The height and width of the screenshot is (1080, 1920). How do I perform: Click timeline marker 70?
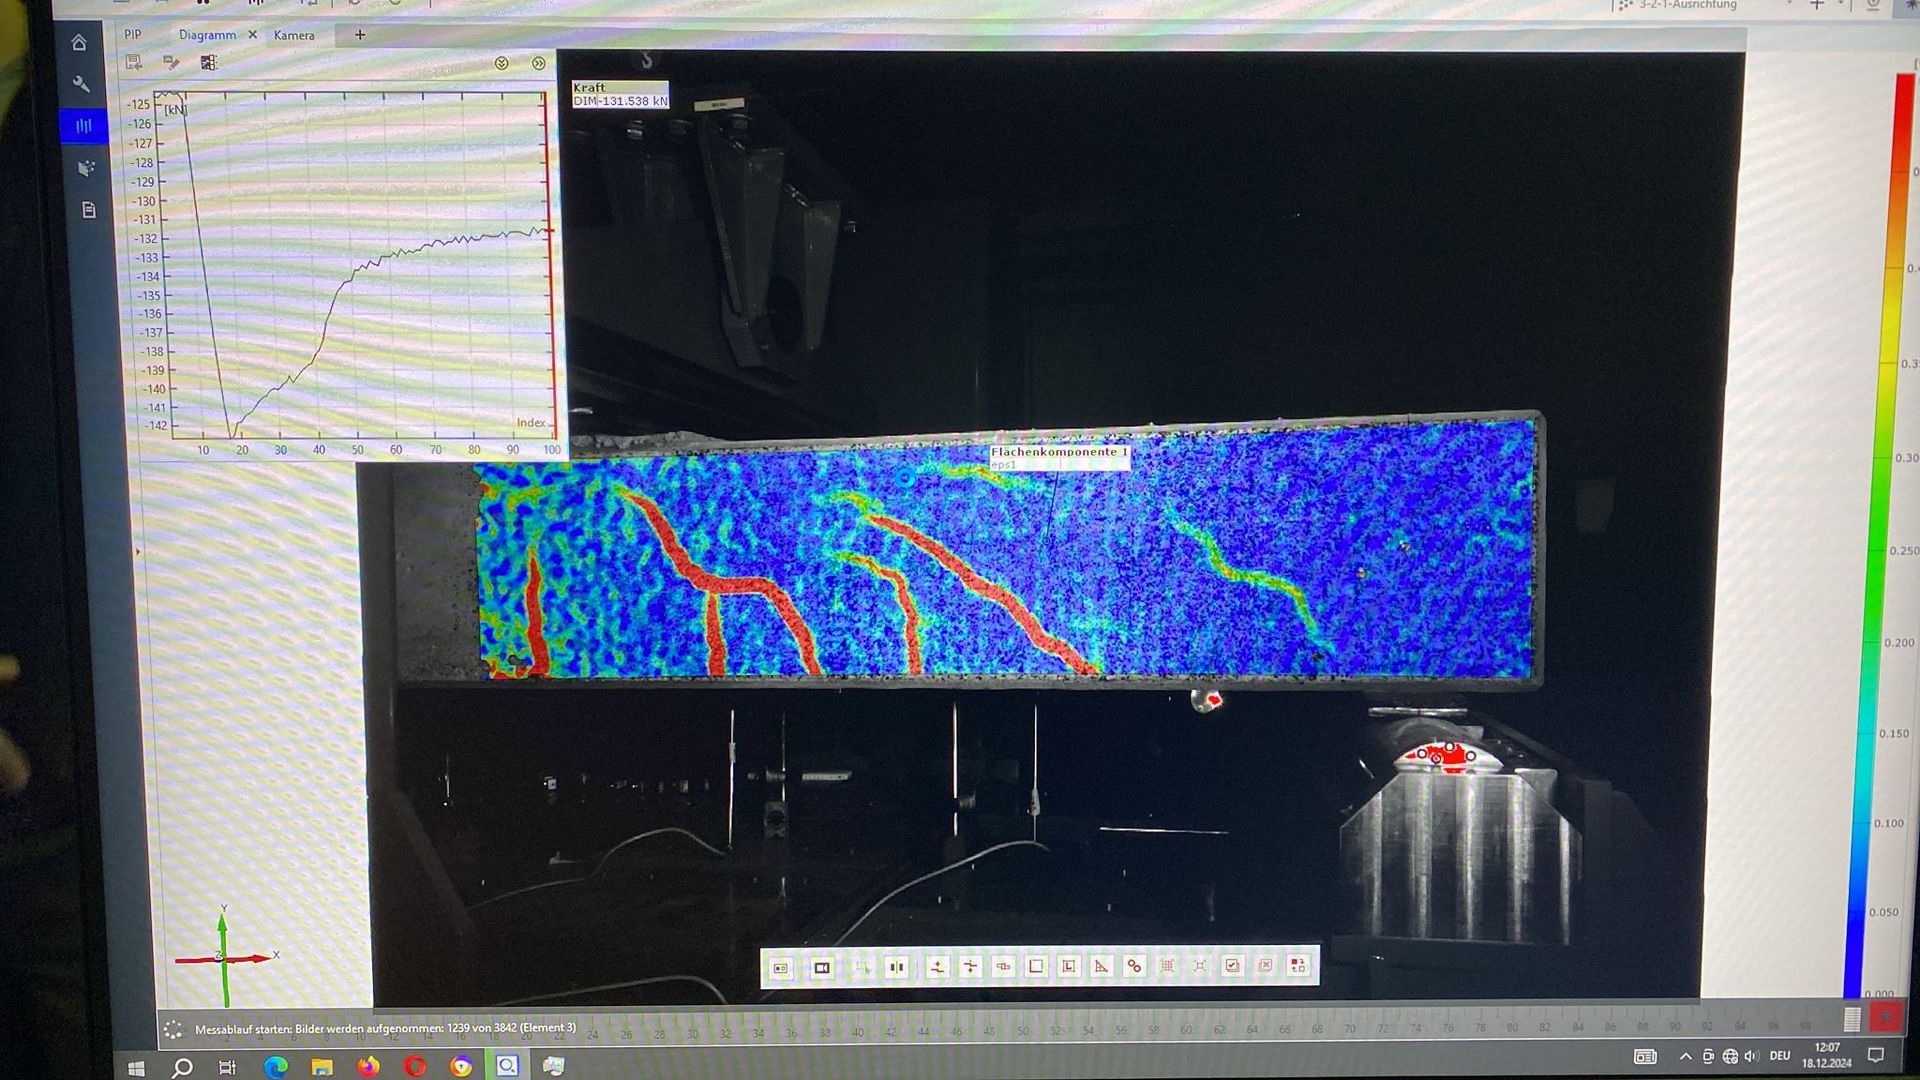[1349, 1029]
